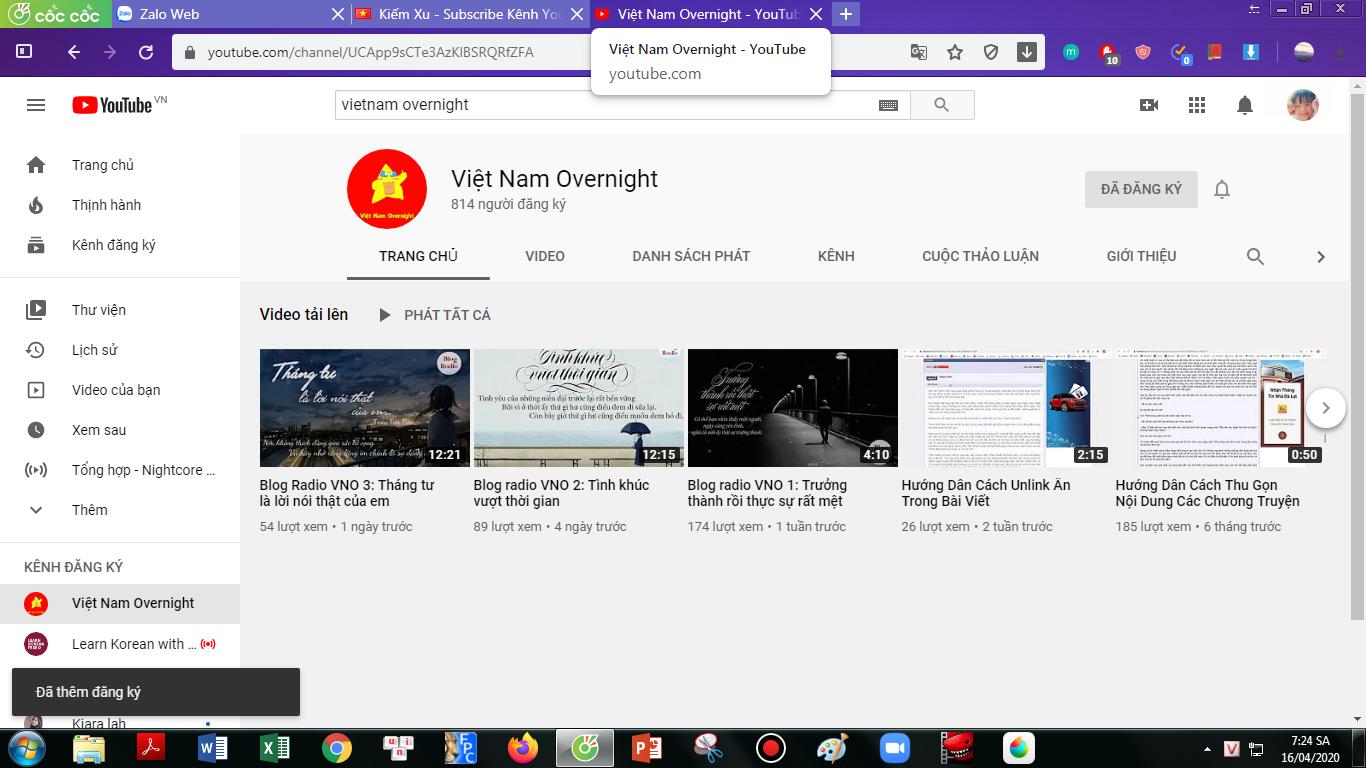Switch to Kiếm Xu browser tab

(469, 14)
